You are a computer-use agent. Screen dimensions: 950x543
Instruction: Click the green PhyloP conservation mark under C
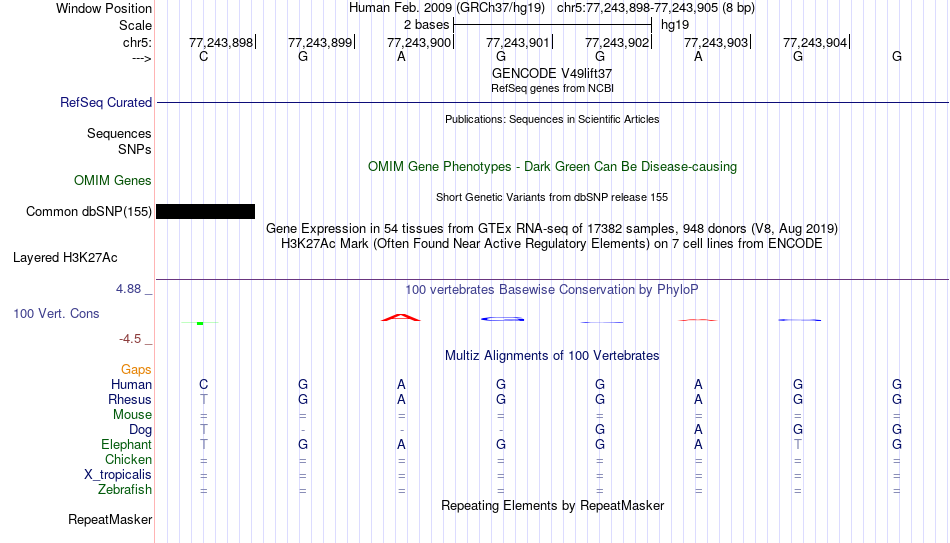coord(200,323)
